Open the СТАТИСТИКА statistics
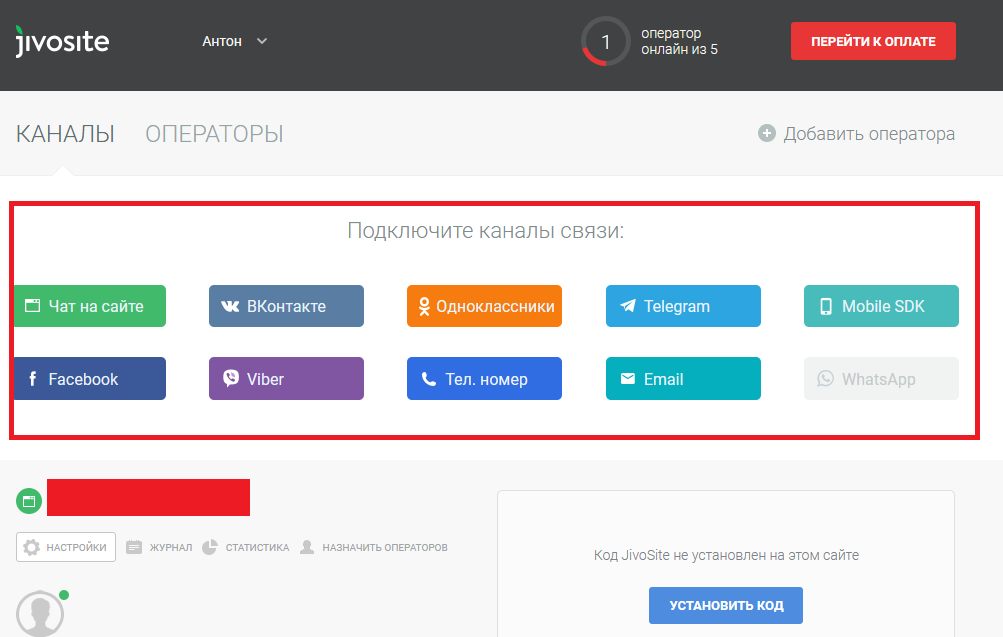Screen dimensions: 1003x637 (246, 547)
